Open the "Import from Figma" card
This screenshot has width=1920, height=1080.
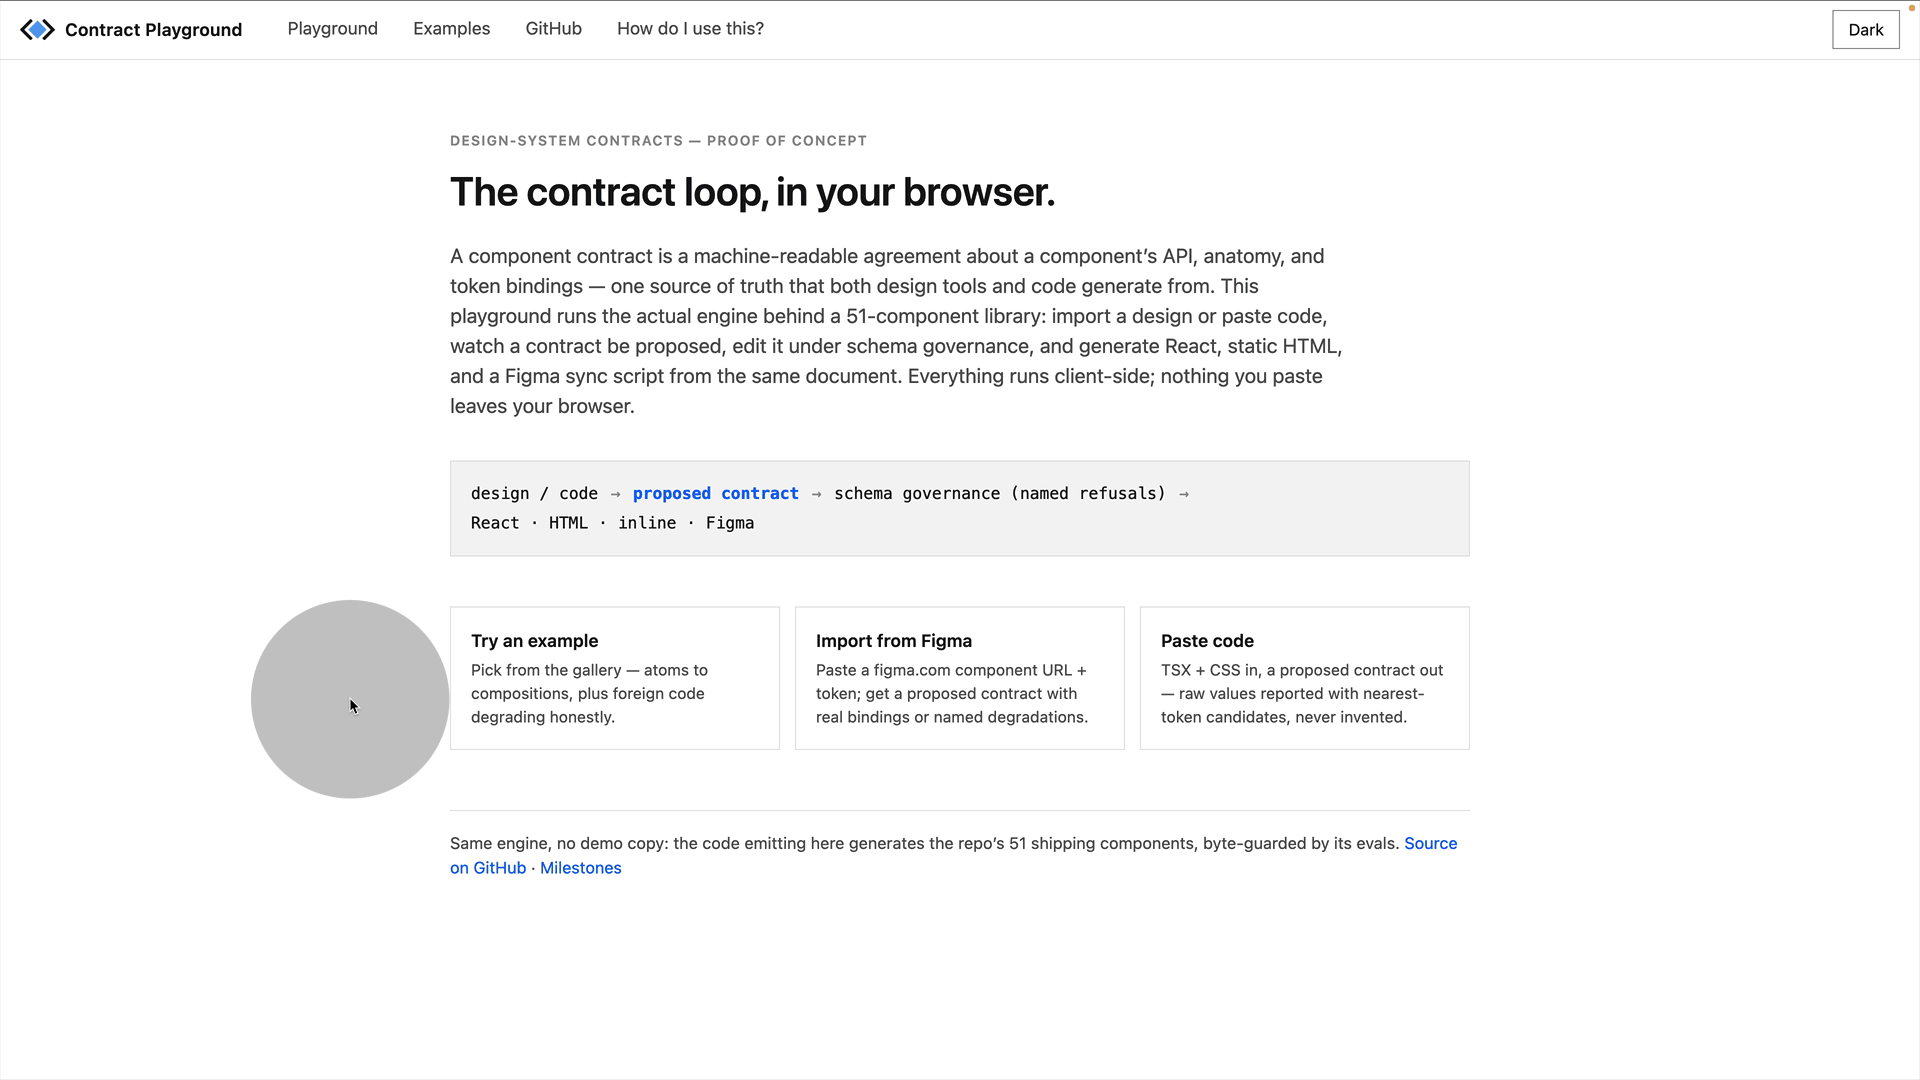pos(960,678)
